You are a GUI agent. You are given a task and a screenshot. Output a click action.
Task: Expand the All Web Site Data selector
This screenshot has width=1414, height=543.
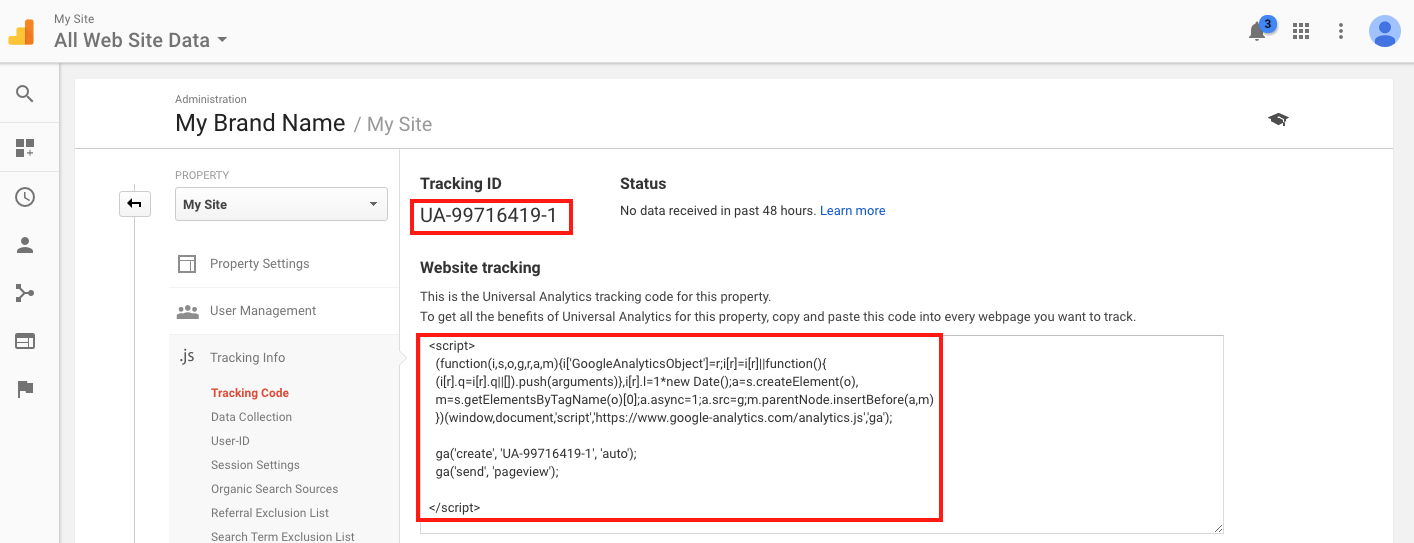(x=141, y=40)
